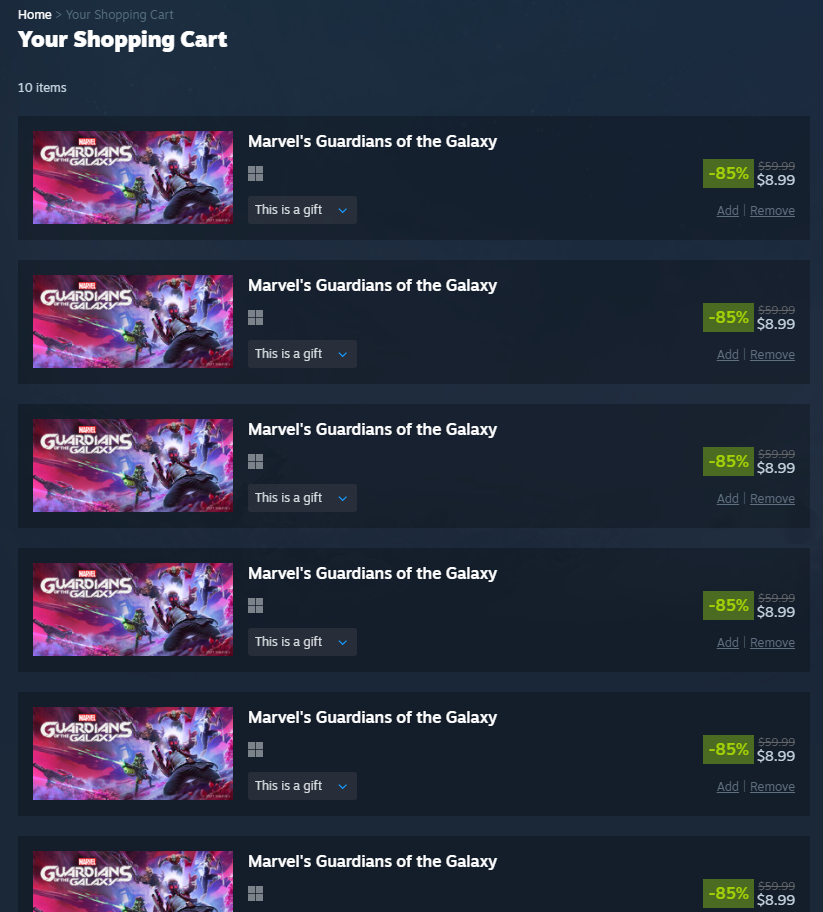Image resolution: width=823 pixels, height=912 pixels.
Task: Remove the third Guardians of the Galaxy item
Action: point(772,498)
